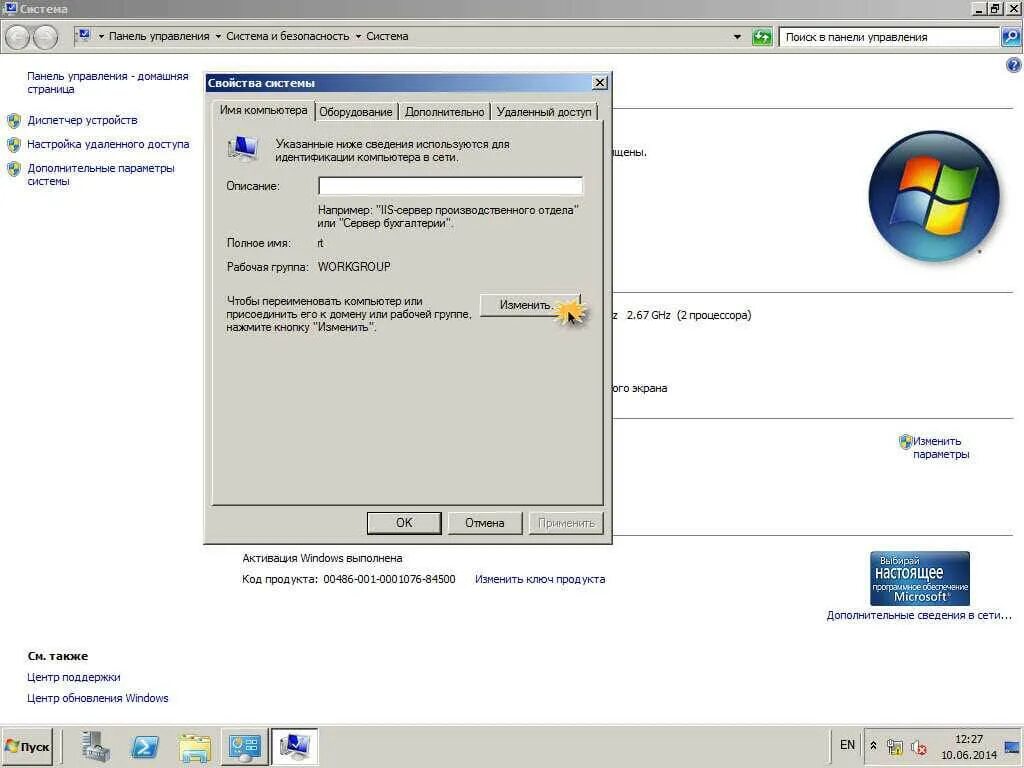Switch to Удаленный доступ tab
Viewport: 1024px width, 768px height.
(x=543, y=112)
